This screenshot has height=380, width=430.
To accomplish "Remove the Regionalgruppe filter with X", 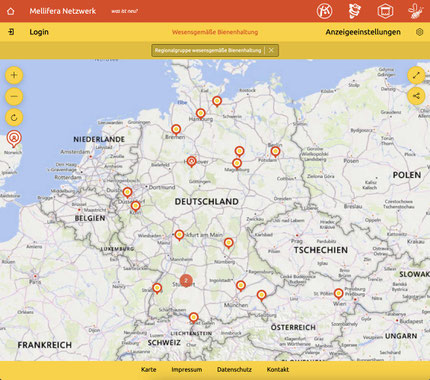I will click(x=271, y=50).
